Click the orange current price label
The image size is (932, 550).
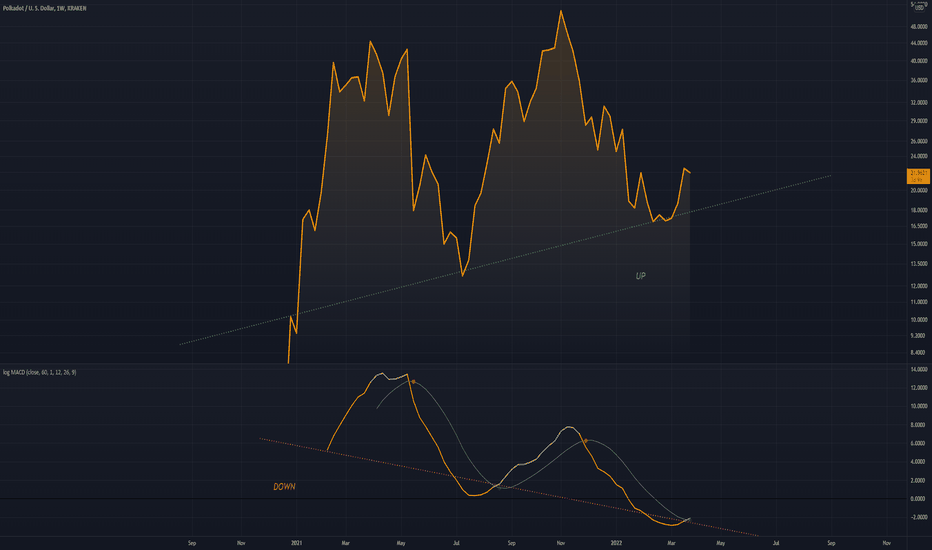pos(918,175)
